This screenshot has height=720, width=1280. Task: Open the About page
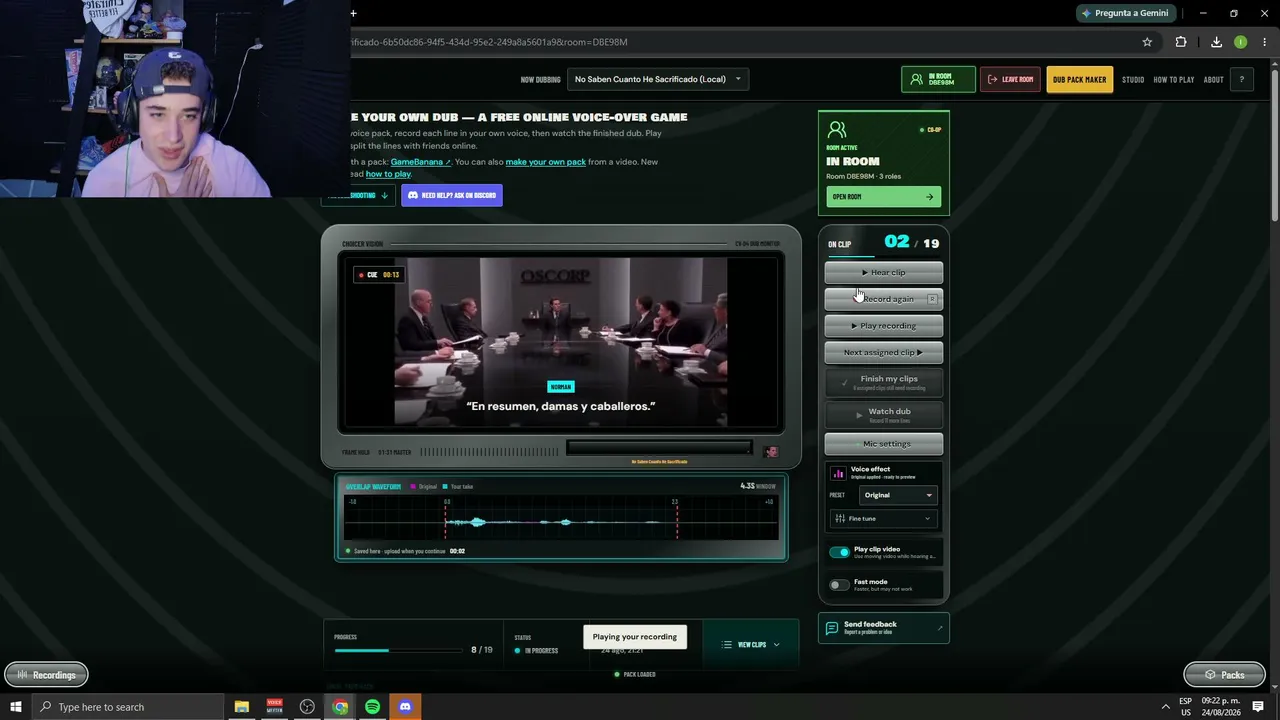point(1213,80)
